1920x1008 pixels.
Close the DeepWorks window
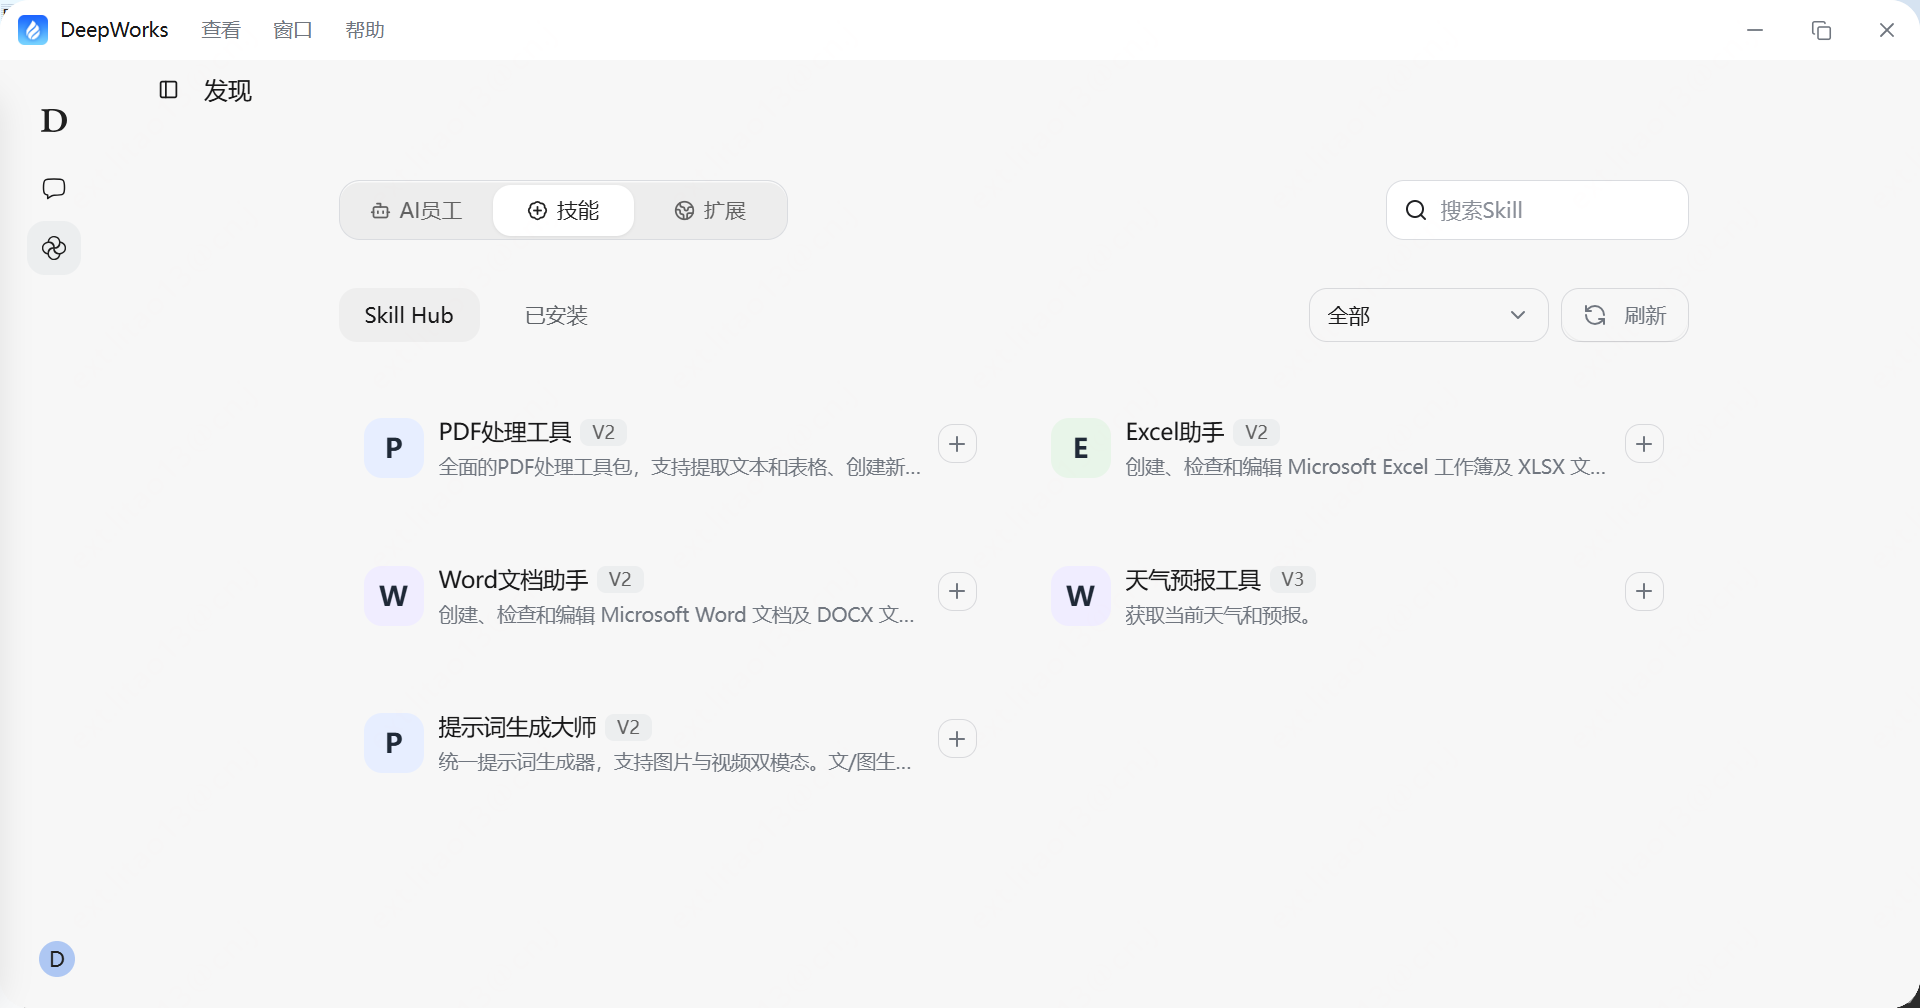pos(1887,30)
